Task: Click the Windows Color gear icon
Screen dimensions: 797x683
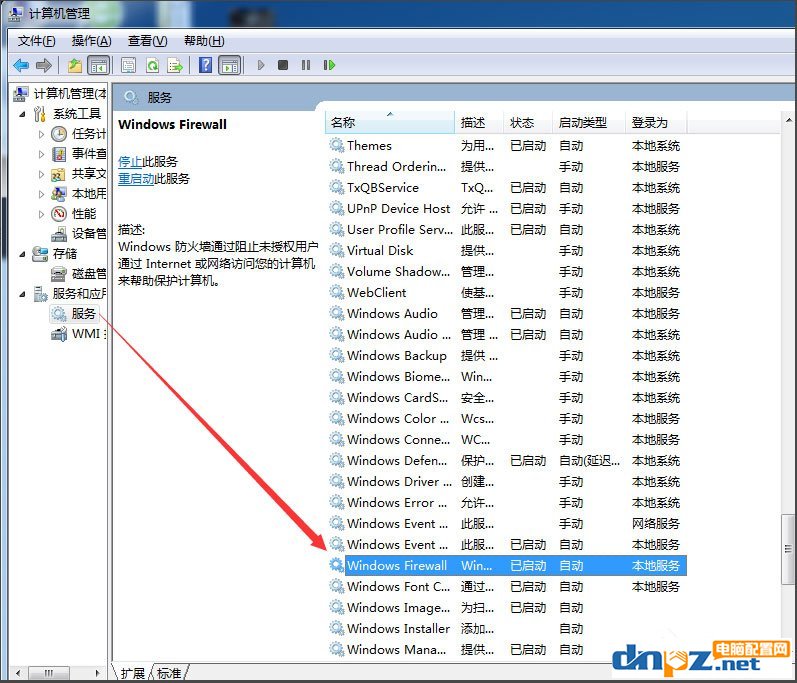Action: [336, 418]
